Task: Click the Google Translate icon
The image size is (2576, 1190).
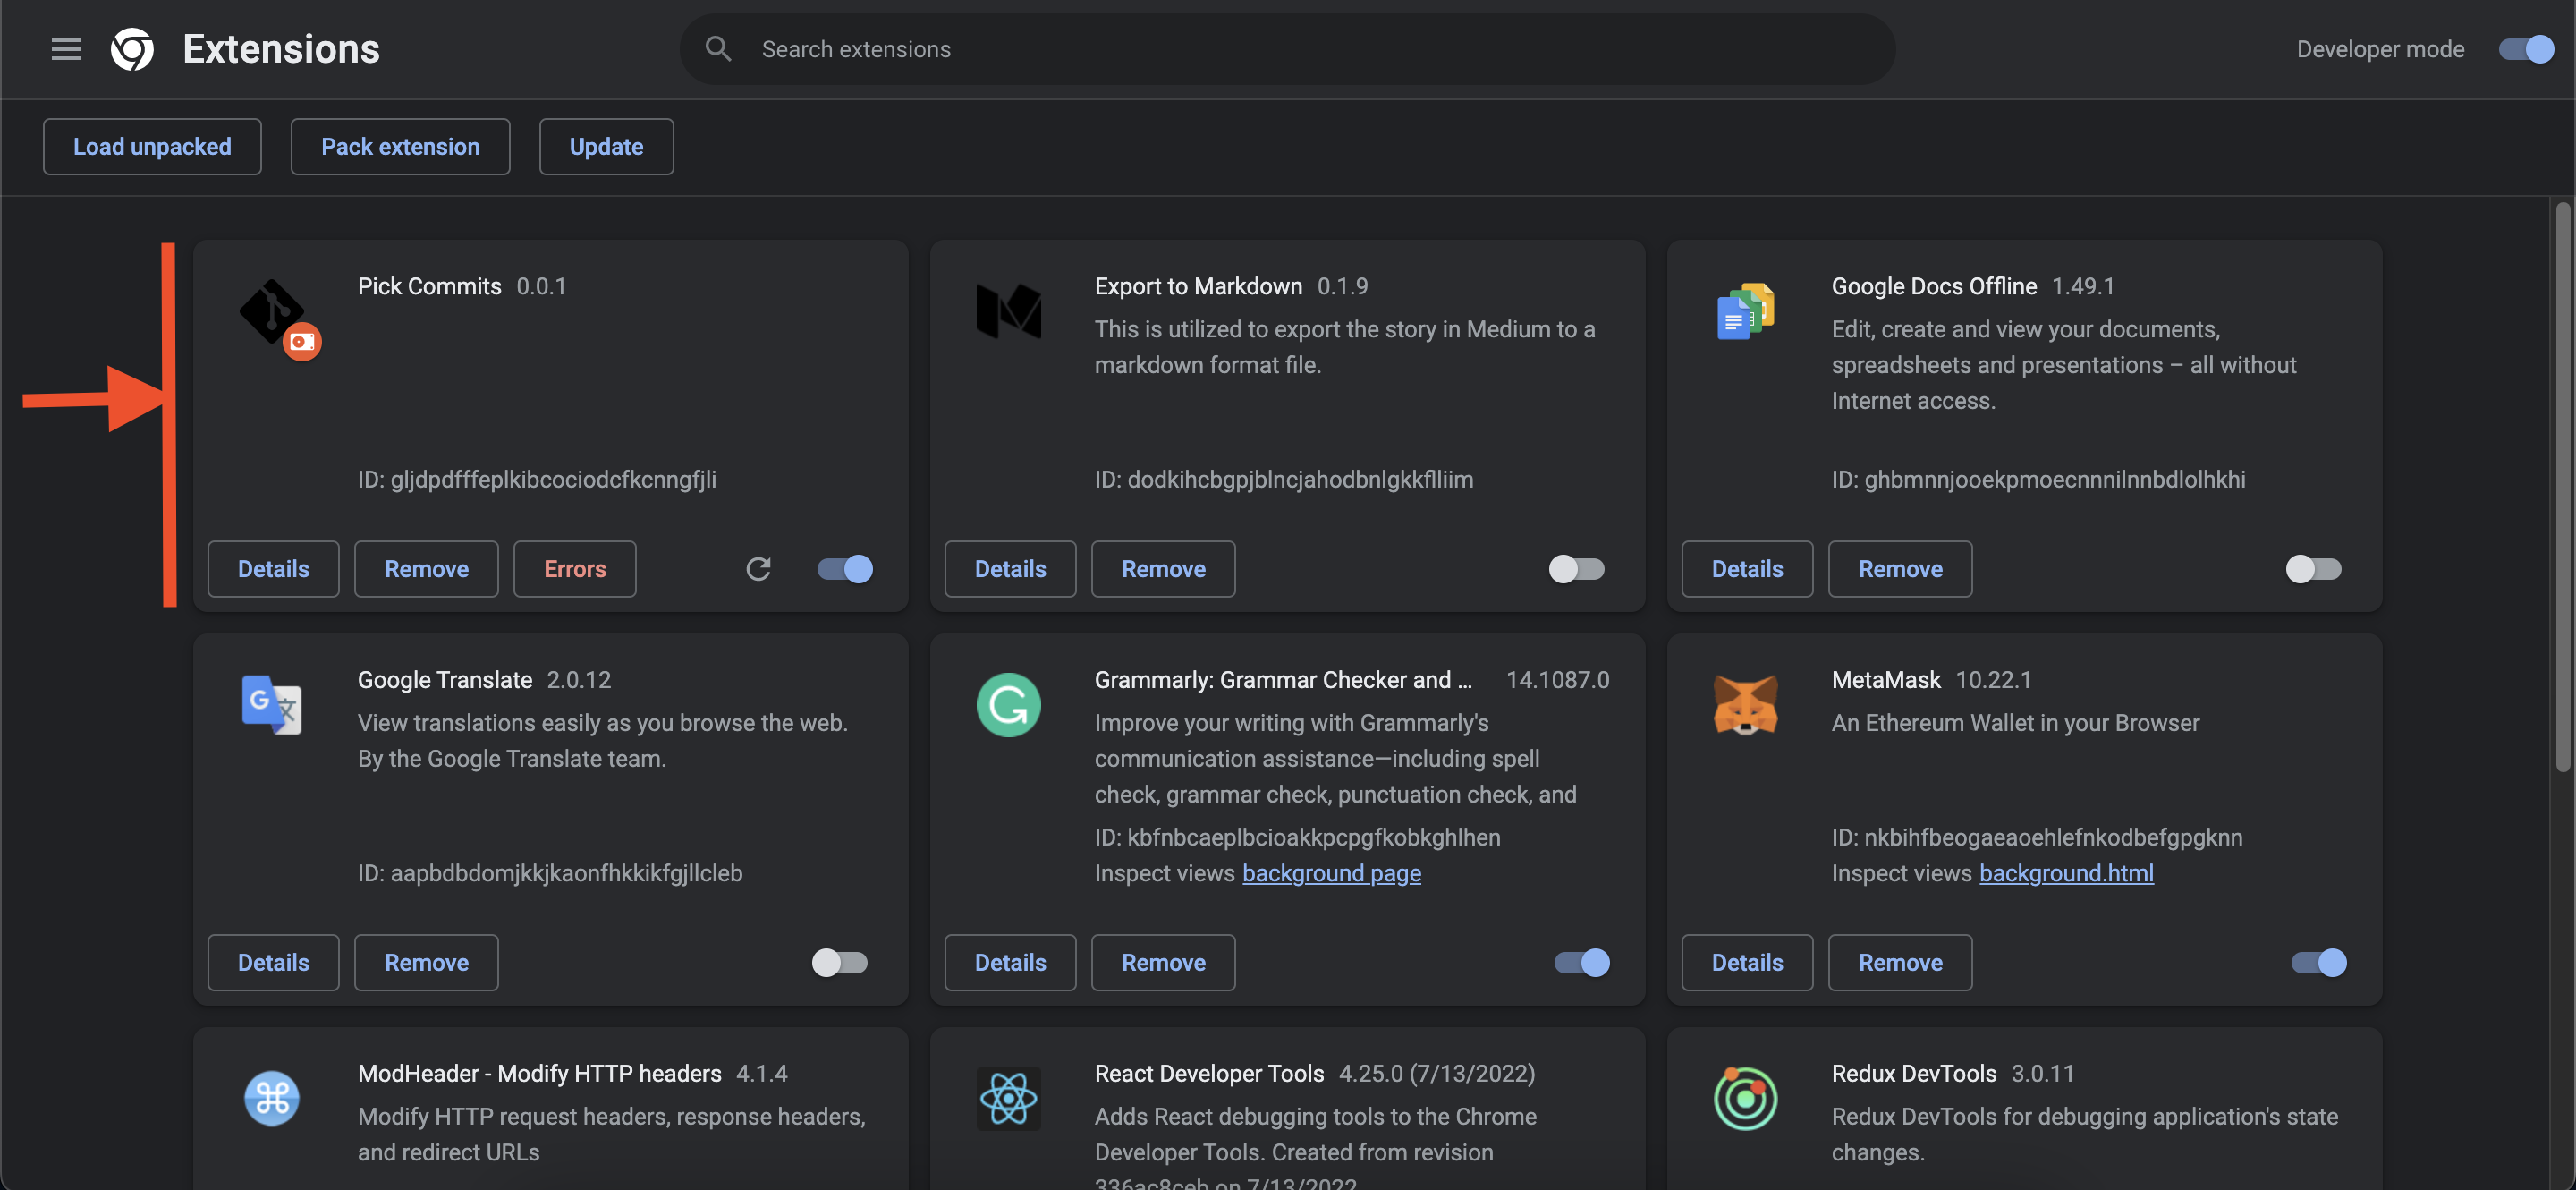Action: click(271, 705)
